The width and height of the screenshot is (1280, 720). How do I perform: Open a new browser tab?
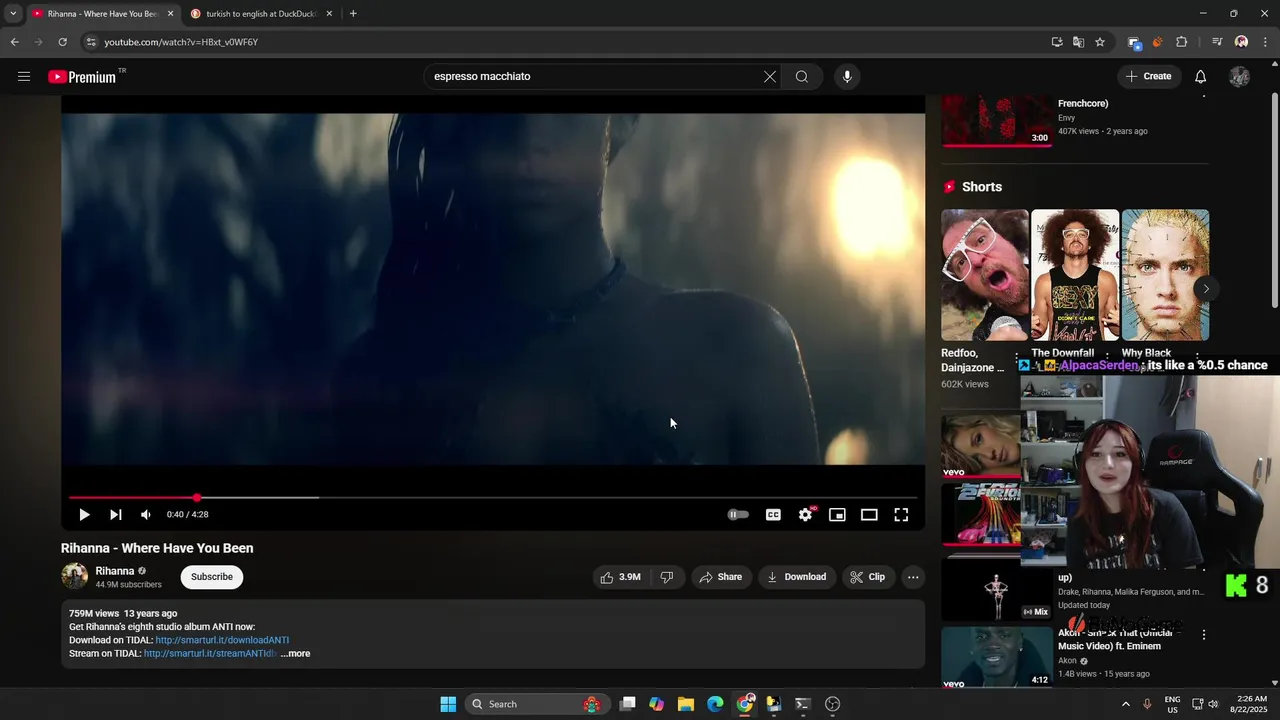click(353, 14)
